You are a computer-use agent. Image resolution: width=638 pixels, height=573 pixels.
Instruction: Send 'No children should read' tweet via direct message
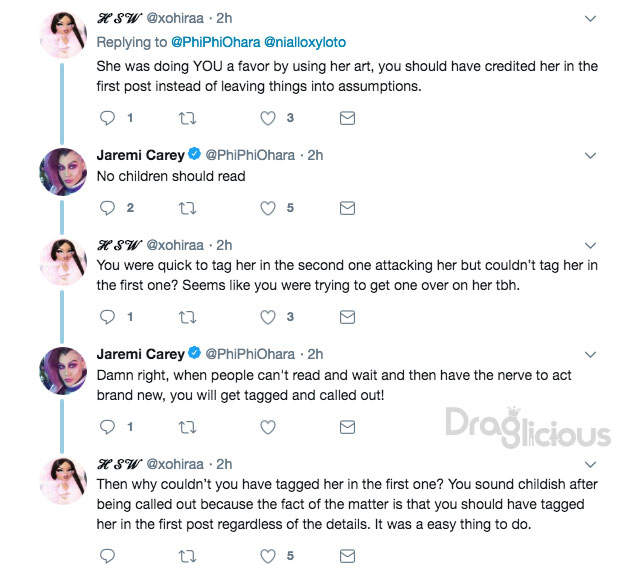point(347,208)
